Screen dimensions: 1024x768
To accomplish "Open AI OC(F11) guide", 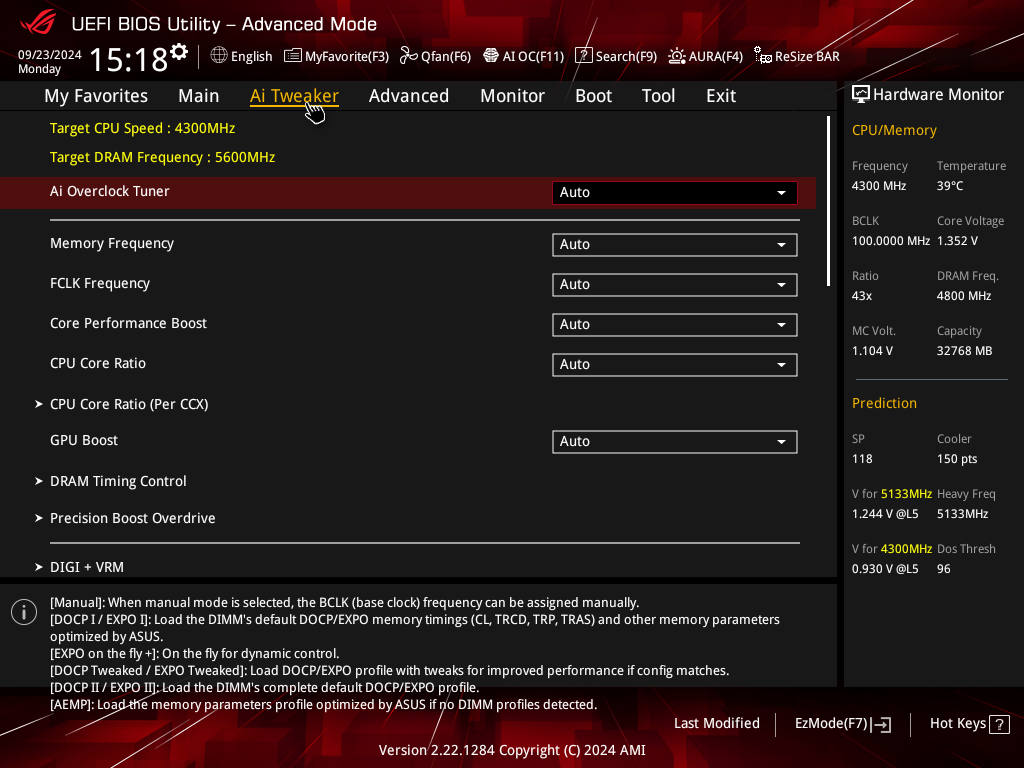I will click(524, 56).
